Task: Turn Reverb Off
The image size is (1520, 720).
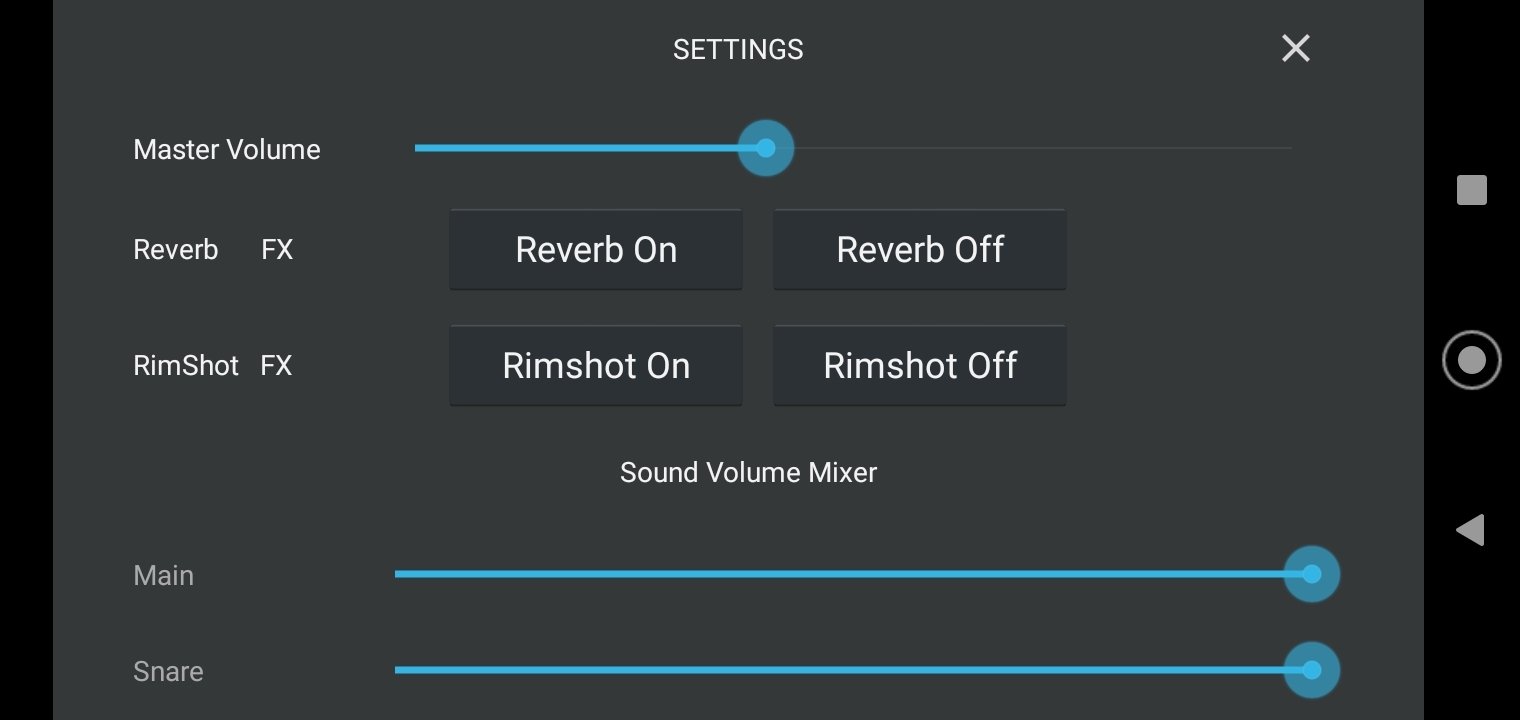Action: pos(919,249)
